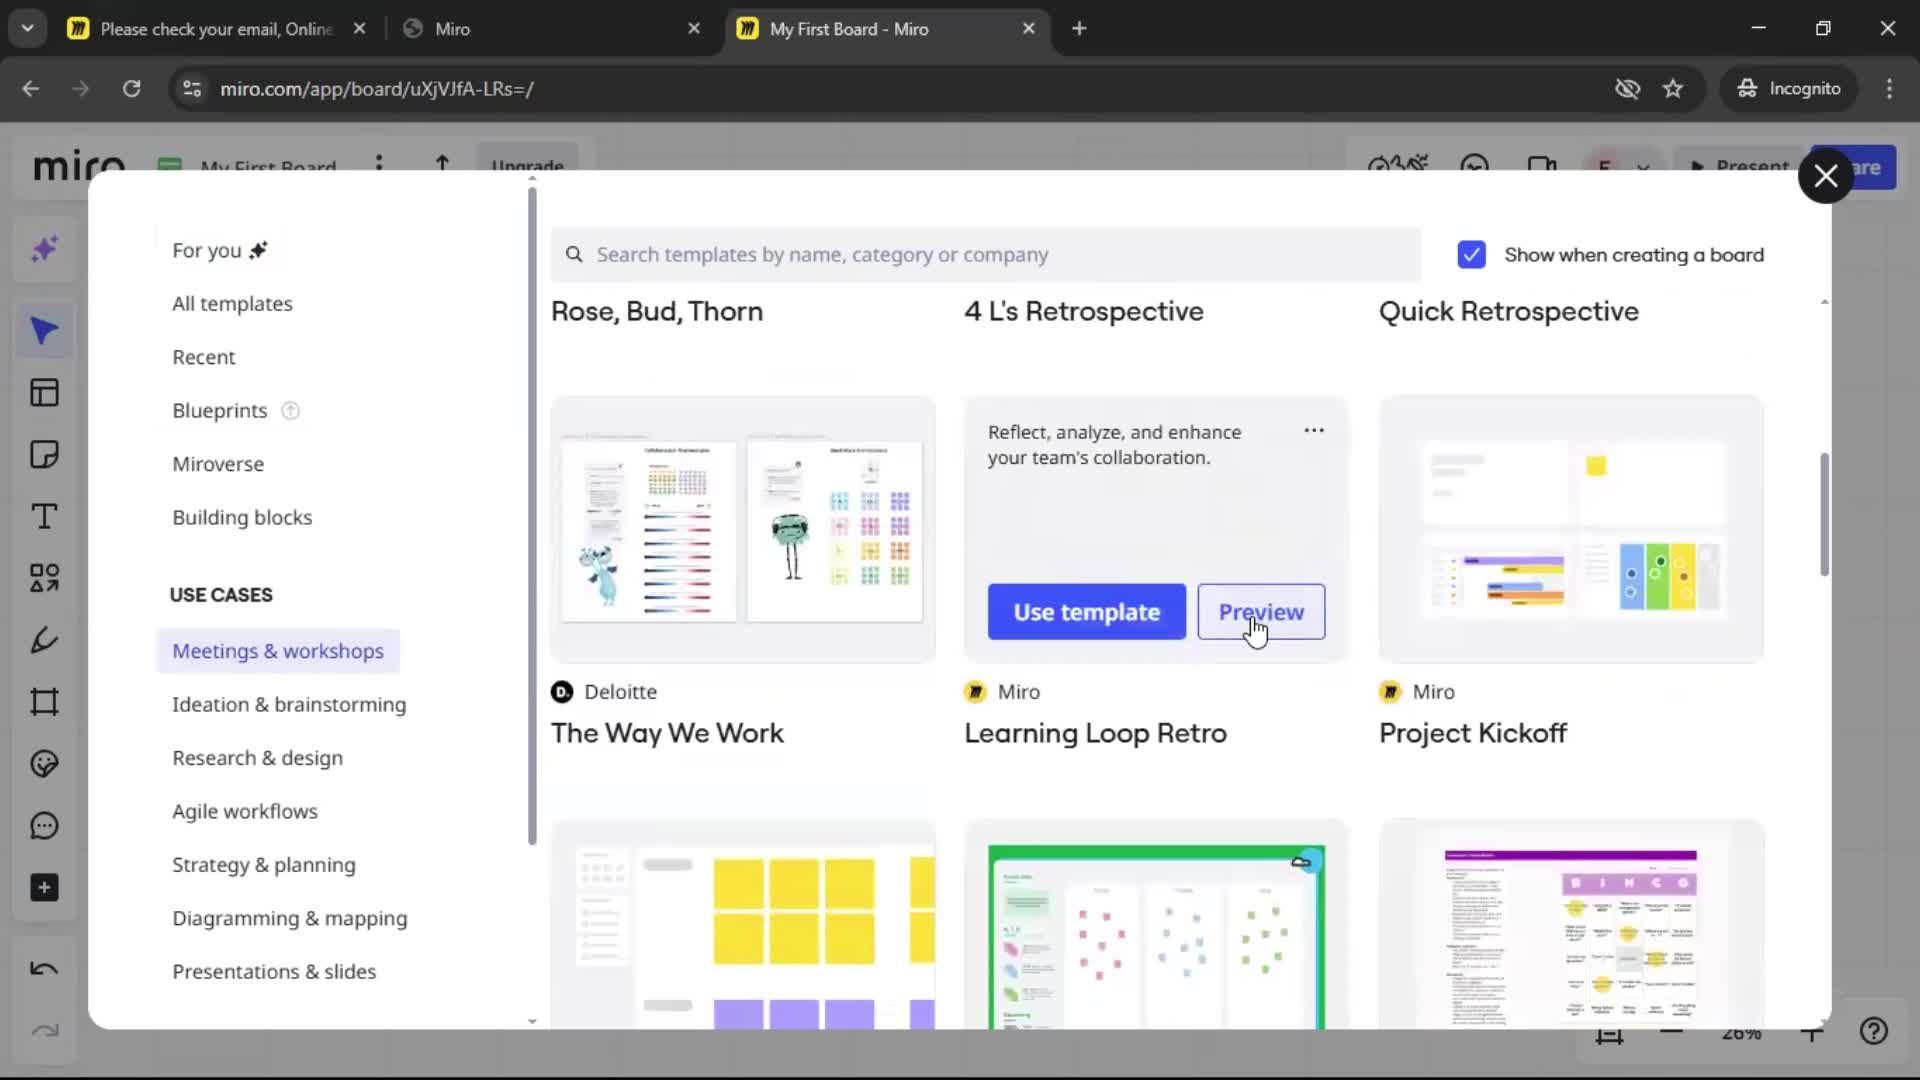The width and height of the screenshot is (1920, 1080).
Task: Go back in browser history
Action: coord(31,89)
